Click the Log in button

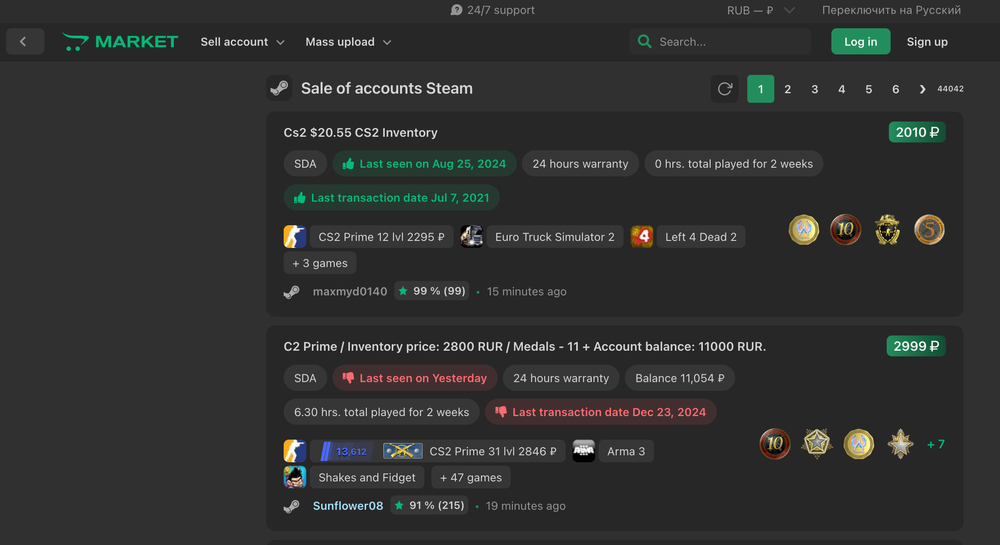click(x=860, y=42)
